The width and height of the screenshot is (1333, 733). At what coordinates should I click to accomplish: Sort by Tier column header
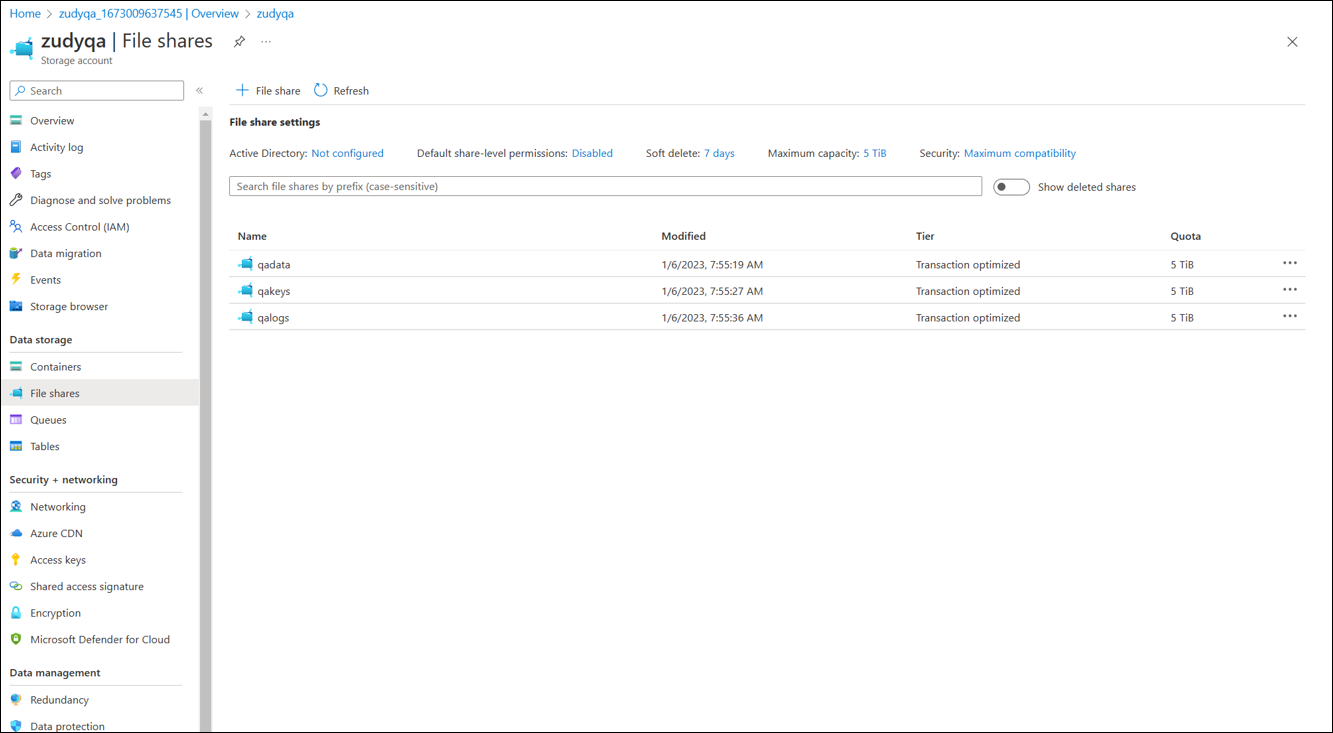[925, 237]
